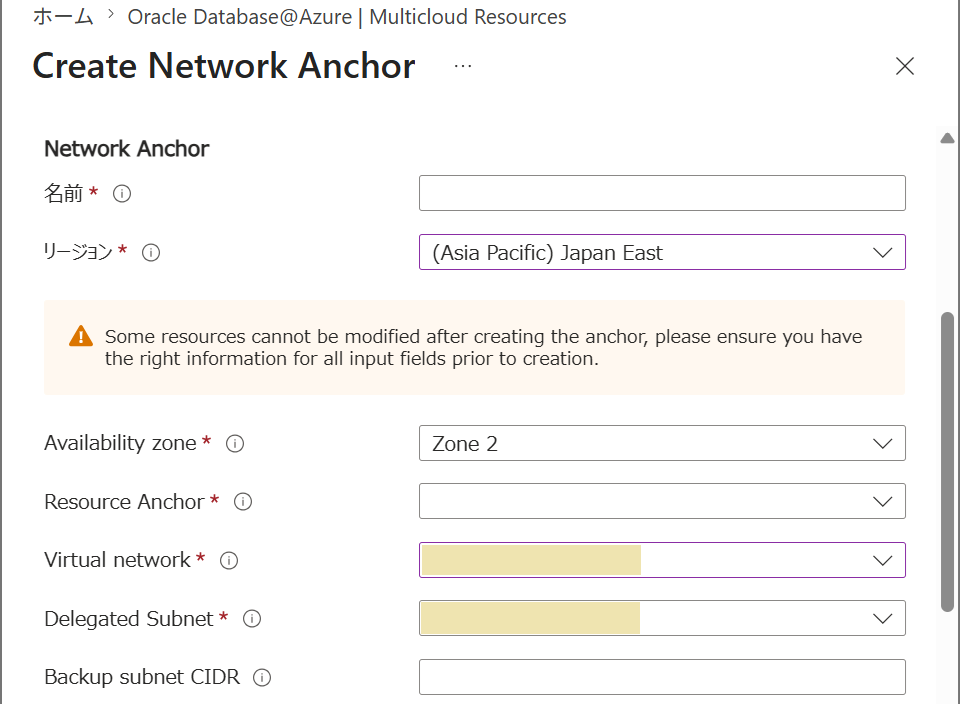Go to ホーム breadcrumb link

pyautogui.click(x=63, y=17)
